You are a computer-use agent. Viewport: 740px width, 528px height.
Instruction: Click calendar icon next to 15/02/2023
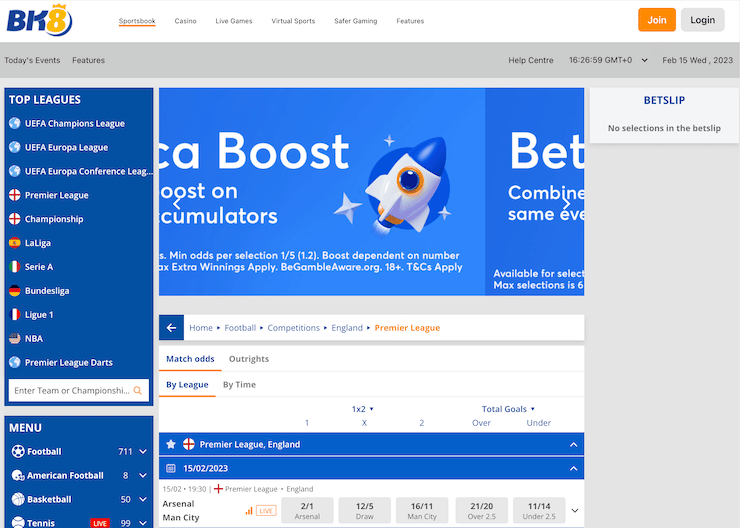pyautogui.click(x=171, y=468)
